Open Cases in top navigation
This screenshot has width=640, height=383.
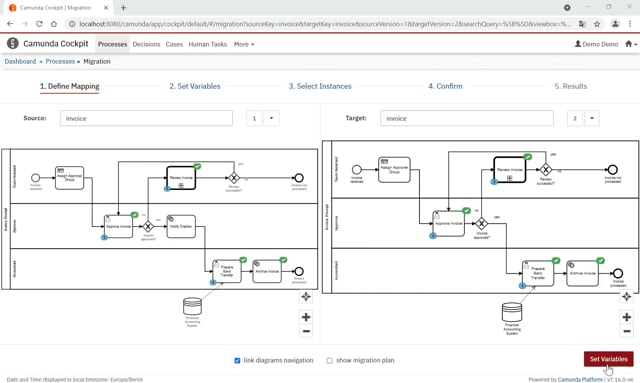point(174,44)
